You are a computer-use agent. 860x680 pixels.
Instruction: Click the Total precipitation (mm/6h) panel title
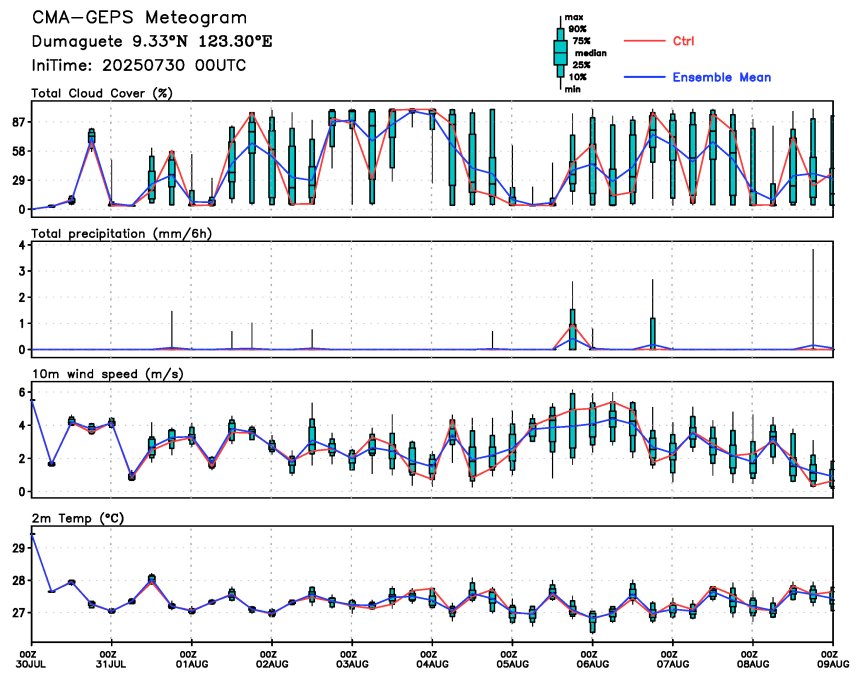tap(121, 234)
